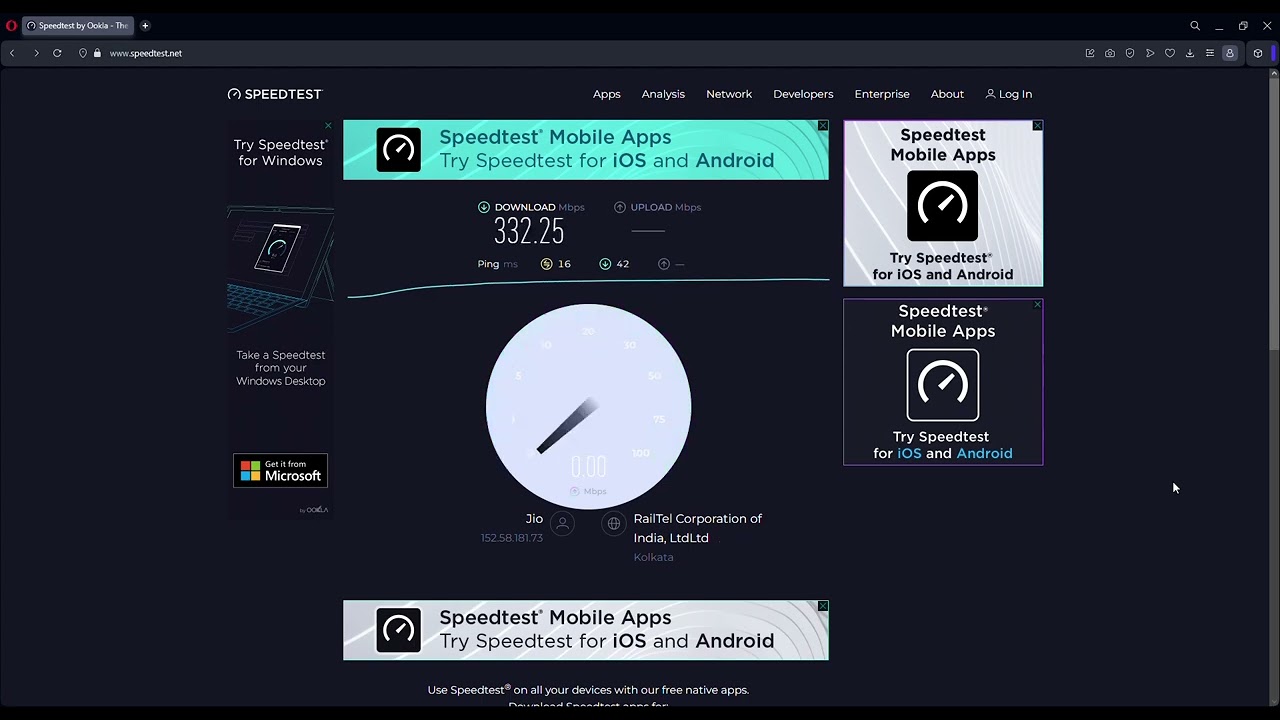Image resolution: width=1280 pixels, height=720 pixels.
Task: Click the location pin icon in address bar
Action: tap(83, 53)
